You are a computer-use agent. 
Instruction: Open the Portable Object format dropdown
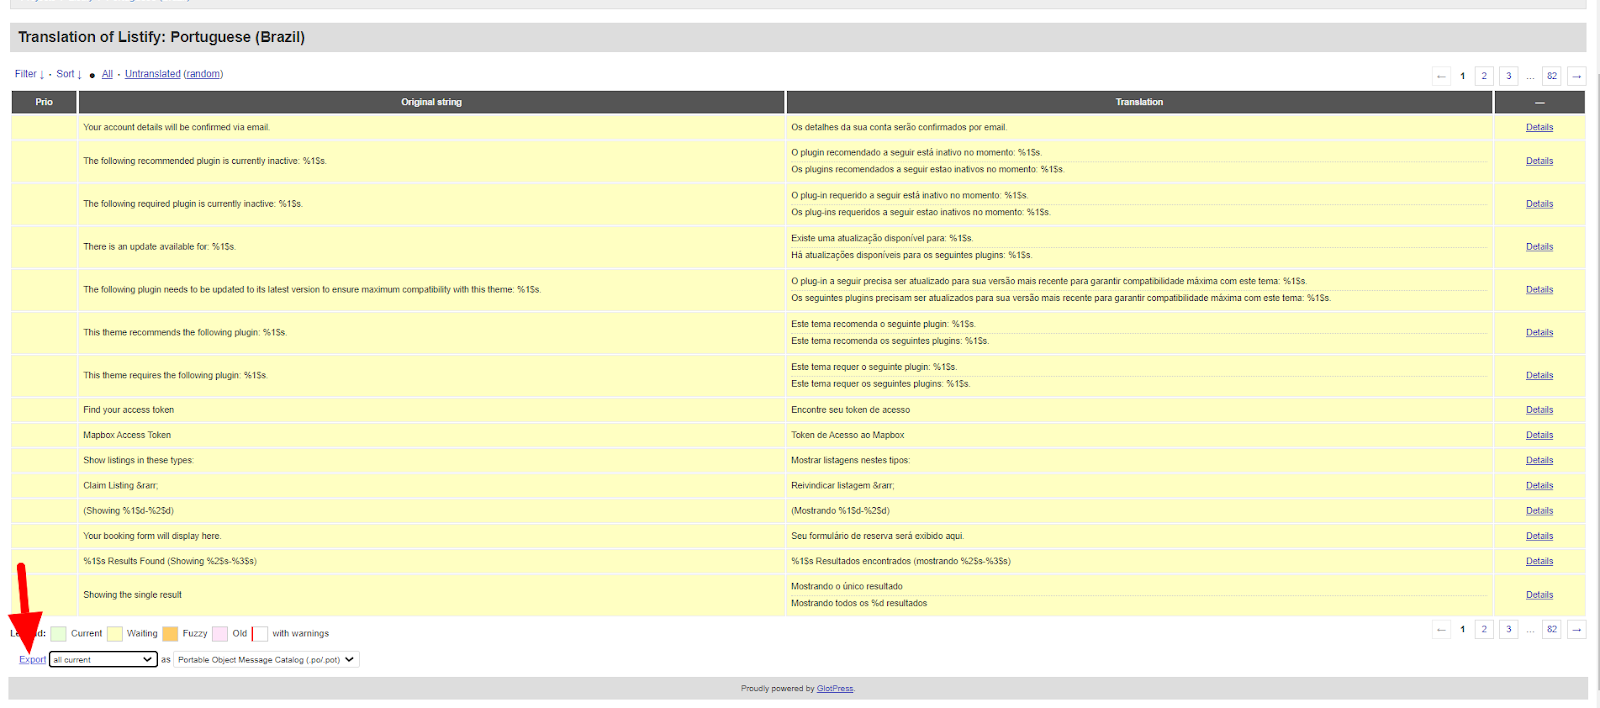click(x=266, y=660)
